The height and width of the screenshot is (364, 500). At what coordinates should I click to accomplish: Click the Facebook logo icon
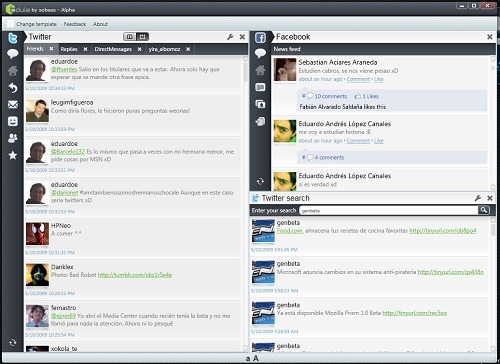tap(260, 37)
